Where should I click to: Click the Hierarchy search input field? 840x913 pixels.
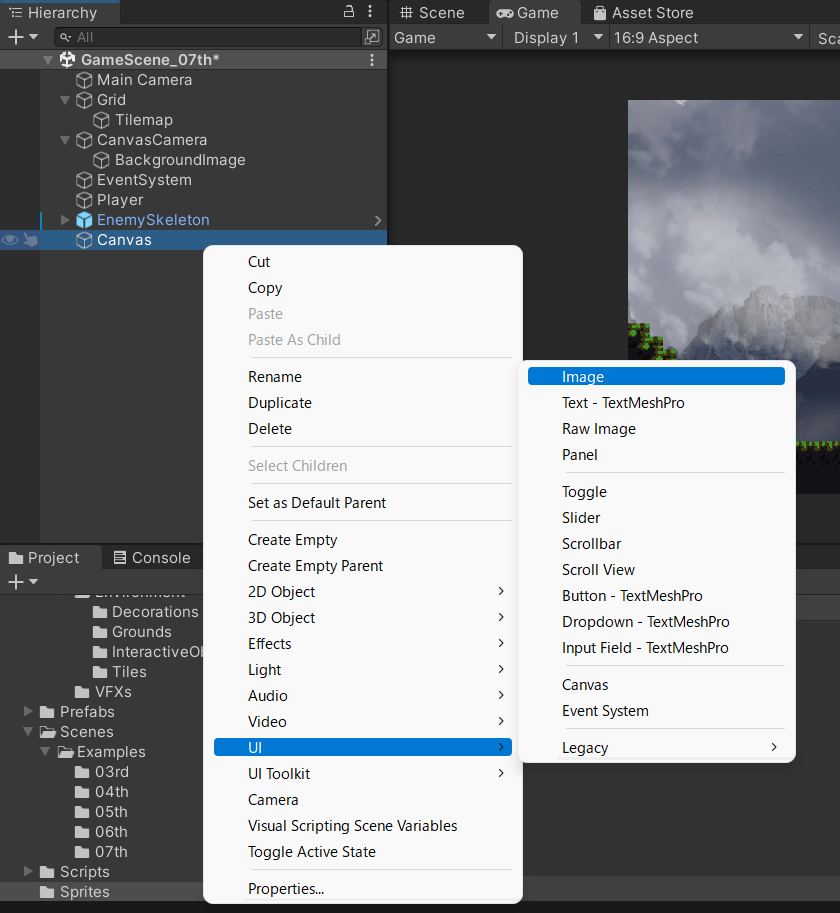[x=208, y=37]
